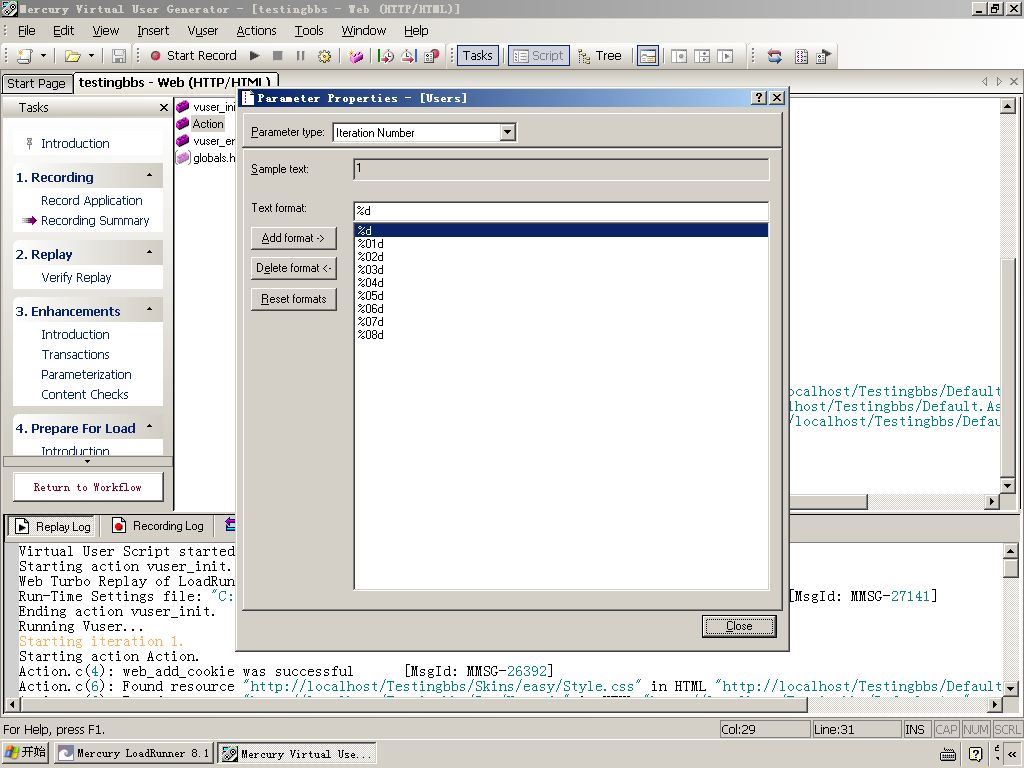
Task: Expand hidden tray icons chevron
Action: point(1012,754)
